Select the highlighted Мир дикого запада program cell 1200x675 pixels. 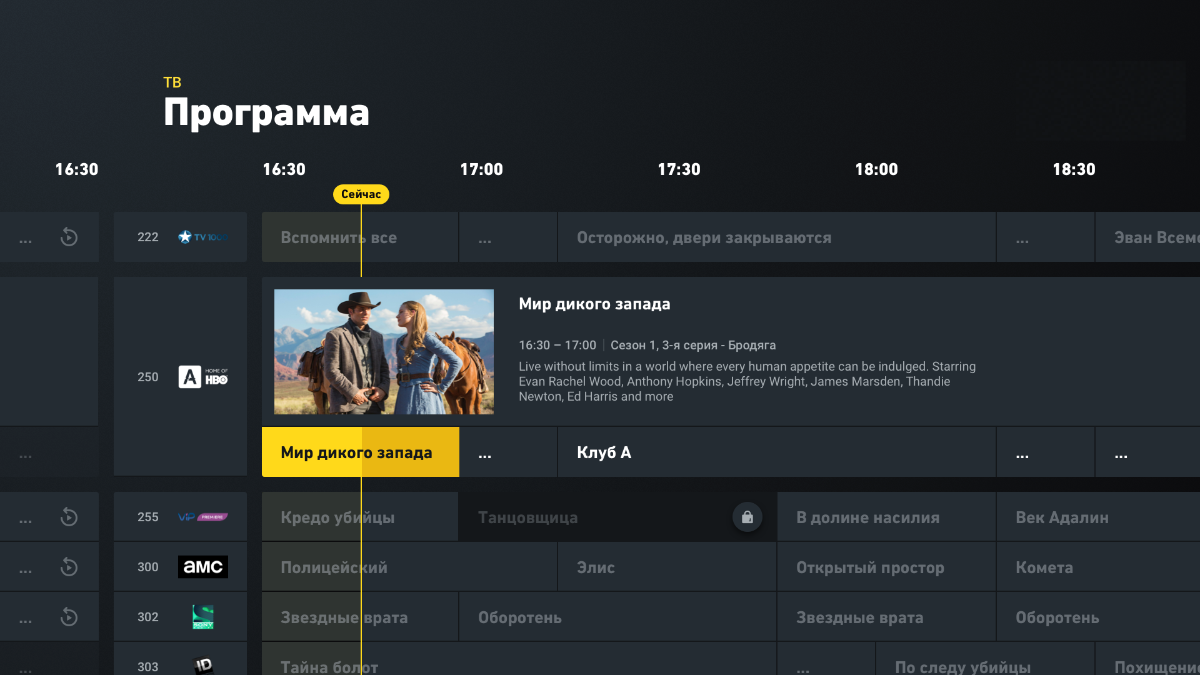[360, 452]
